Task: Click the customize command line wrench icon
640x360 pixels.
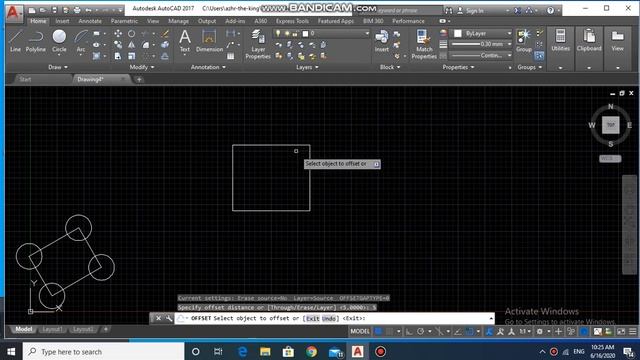Action: point(169,318)
